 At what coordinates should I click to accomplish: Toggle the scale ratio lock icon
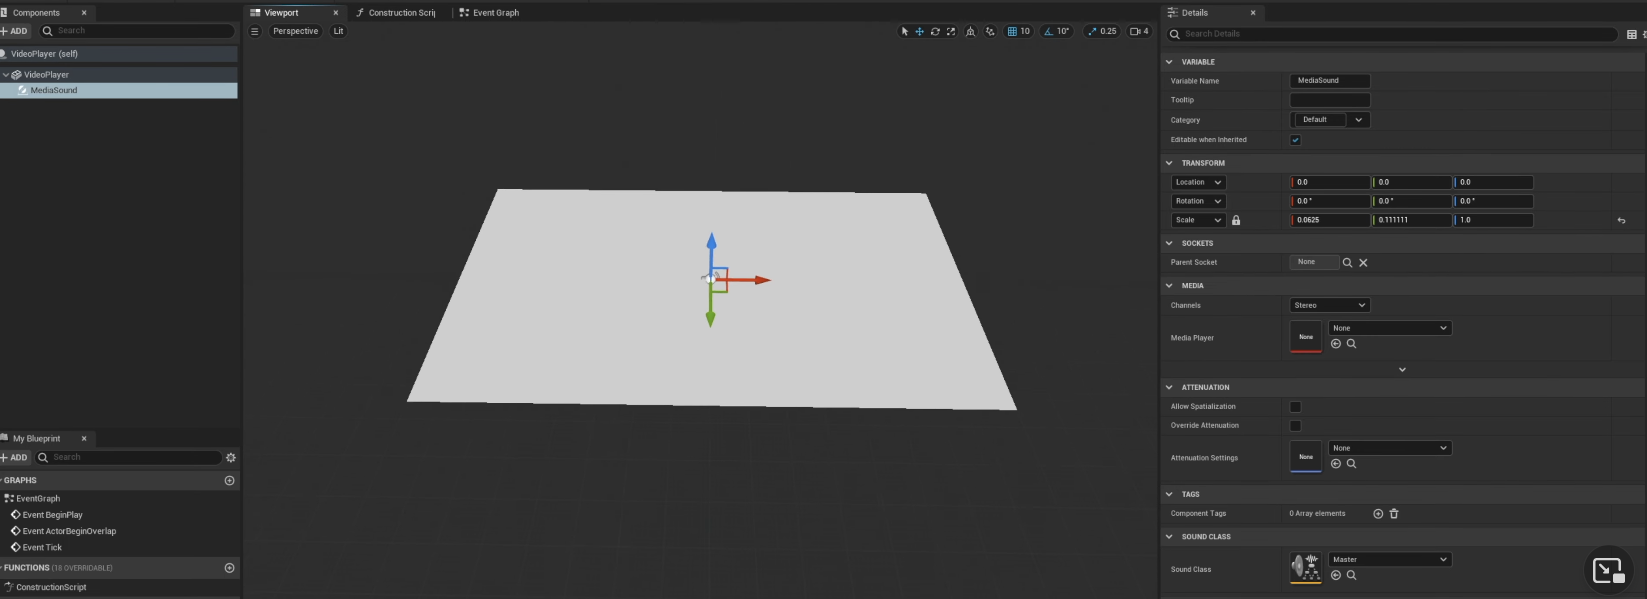coord(1236,220)
